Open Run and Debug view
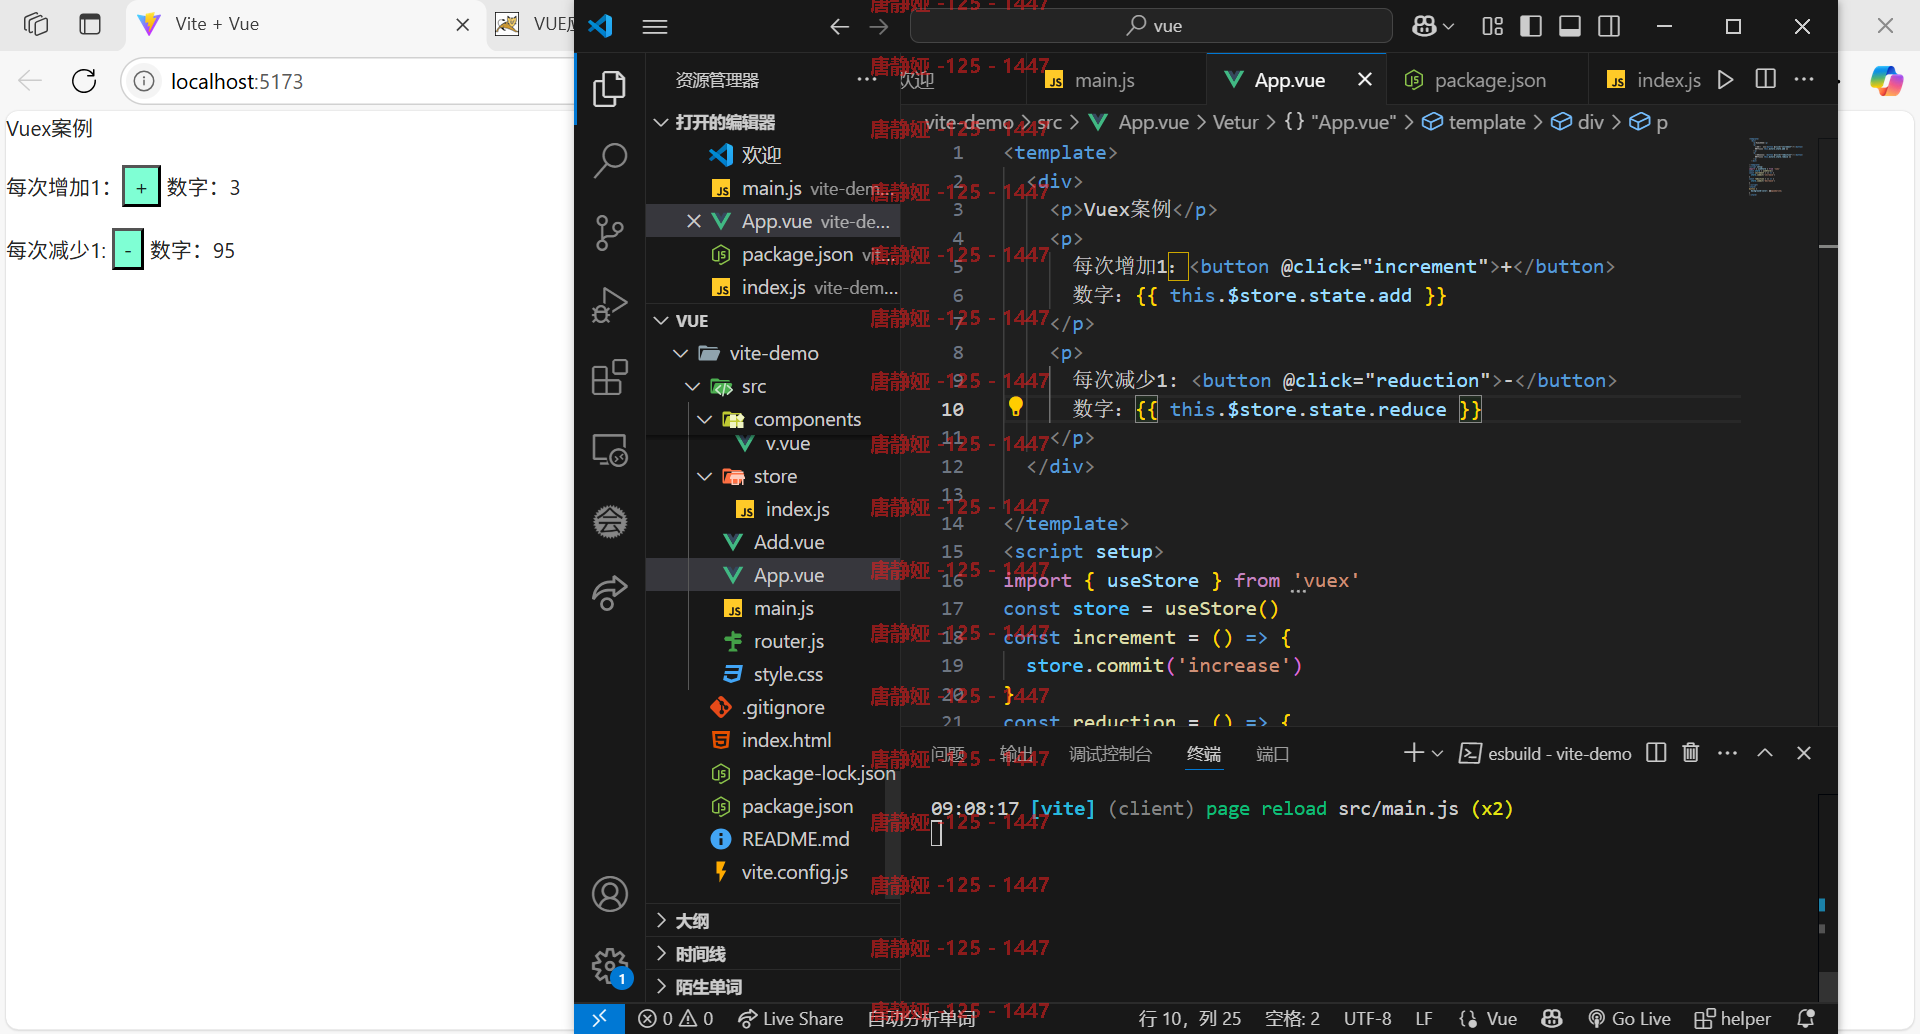 (x=610, y=305)
